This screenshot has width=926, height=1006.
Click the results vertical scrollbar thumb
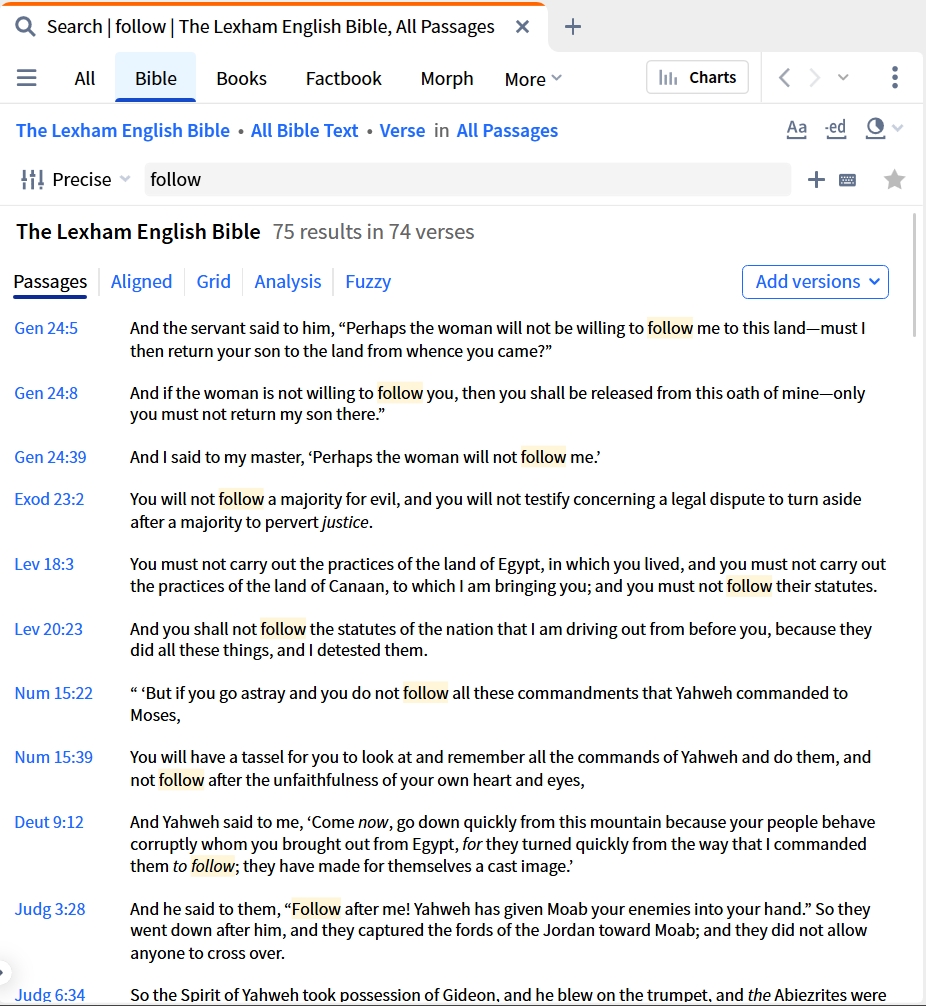pos(914,276)
